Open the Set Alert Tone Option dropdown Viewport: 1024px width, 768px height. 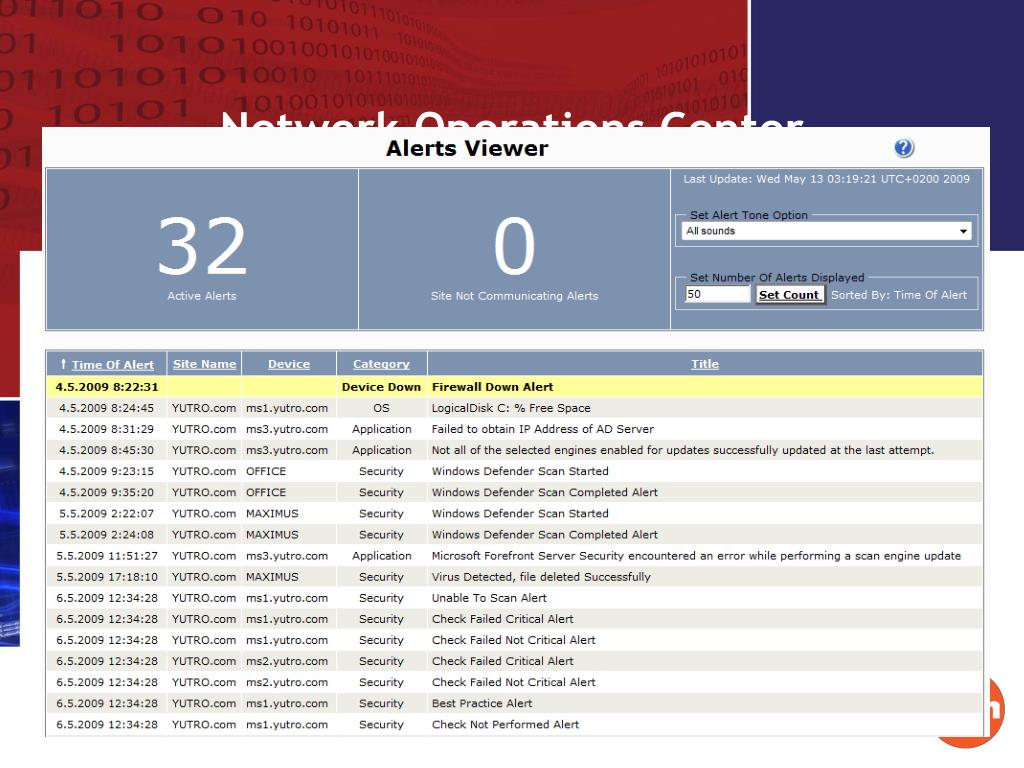[x=826, y=231]
